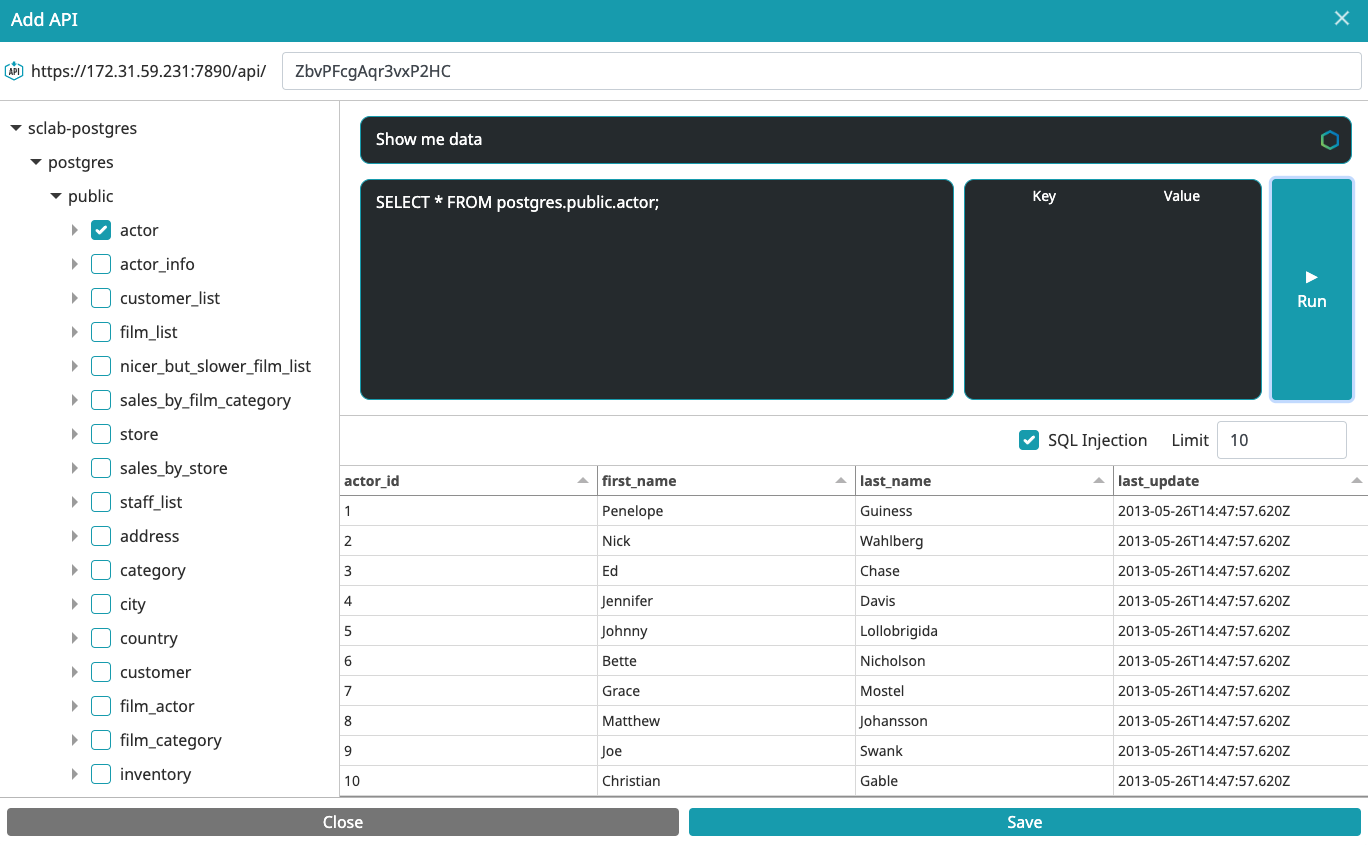Check the store checkbox
Image resolution: width=1368 pixels, height=845 pixels.
(101, 434)
